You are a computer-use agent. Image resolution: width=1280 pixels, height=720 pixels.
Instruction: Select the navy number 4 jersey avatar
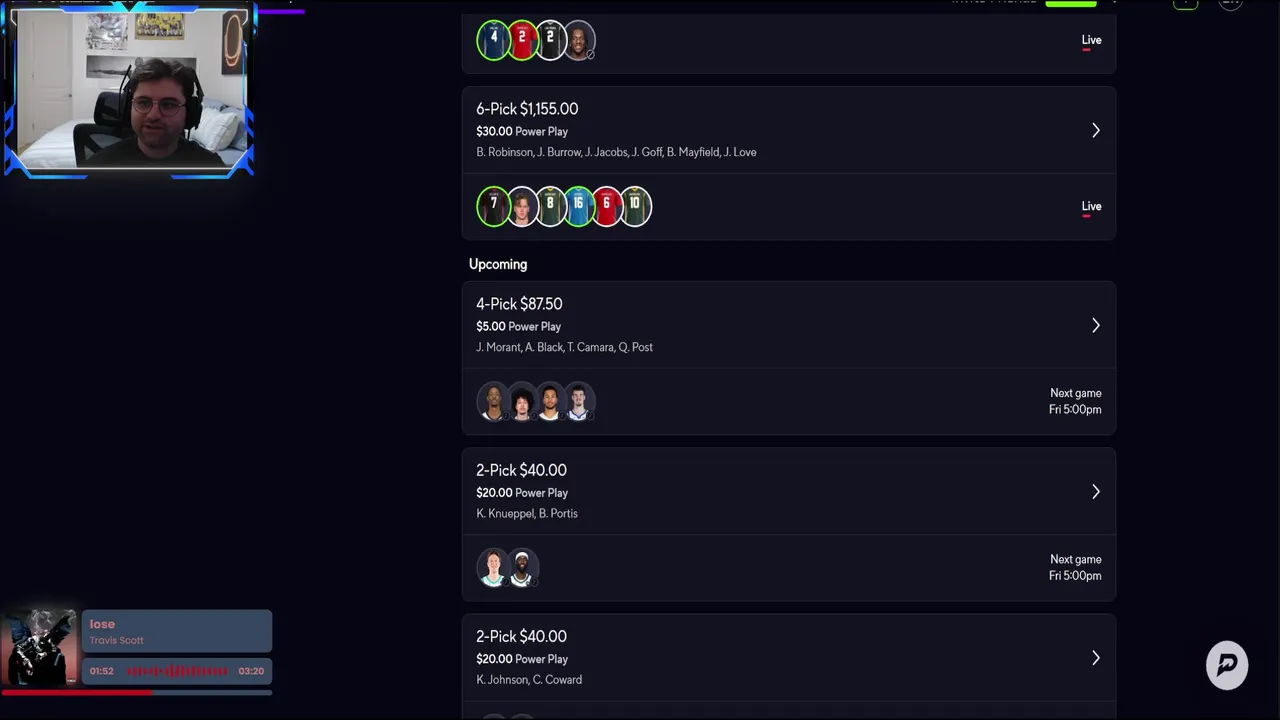(493, 40)
